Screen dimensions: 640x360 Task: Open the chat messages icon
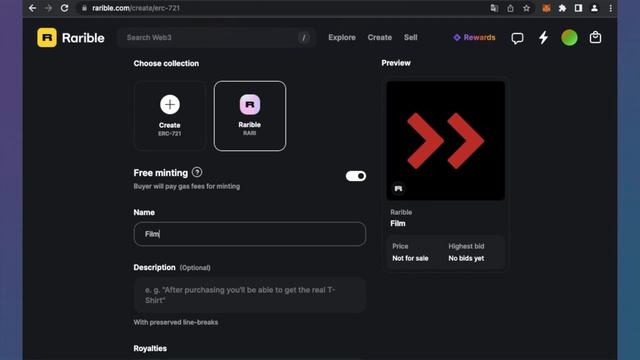(x=517, y=38)
